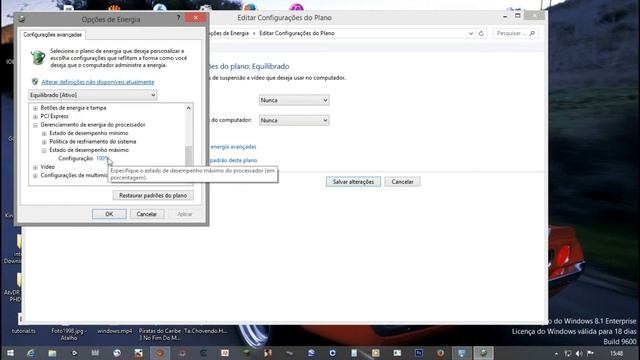The width and height of the screenshot is (640, 360).
Task: Select the windows.mp4 desktop file
Action: [x=115, y=331]
